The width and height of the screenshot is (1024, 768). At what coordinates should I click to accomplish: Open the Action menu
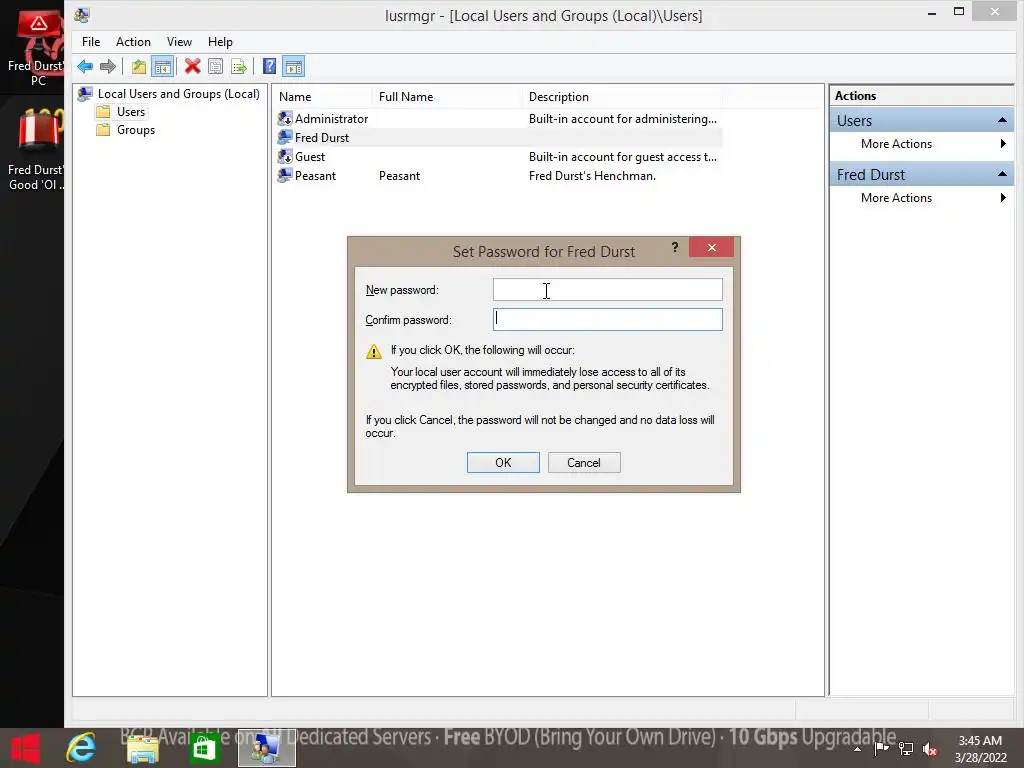click(133, 42)
